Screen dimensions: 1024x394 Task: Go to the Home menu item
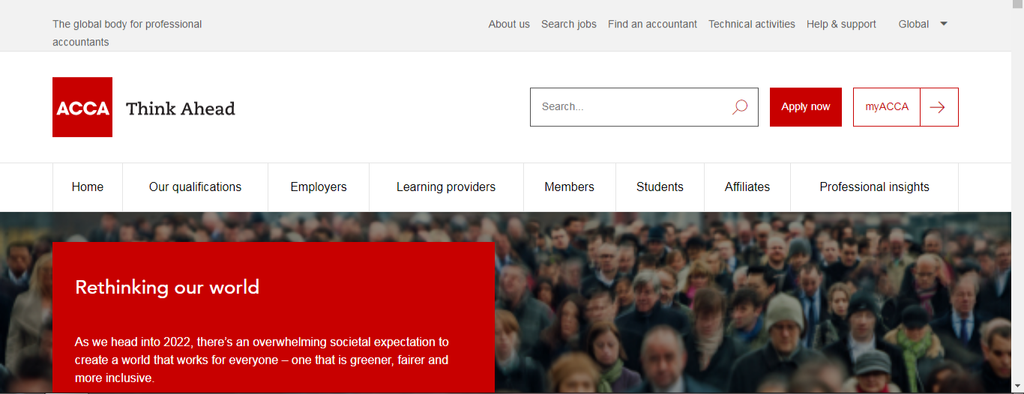88,187
